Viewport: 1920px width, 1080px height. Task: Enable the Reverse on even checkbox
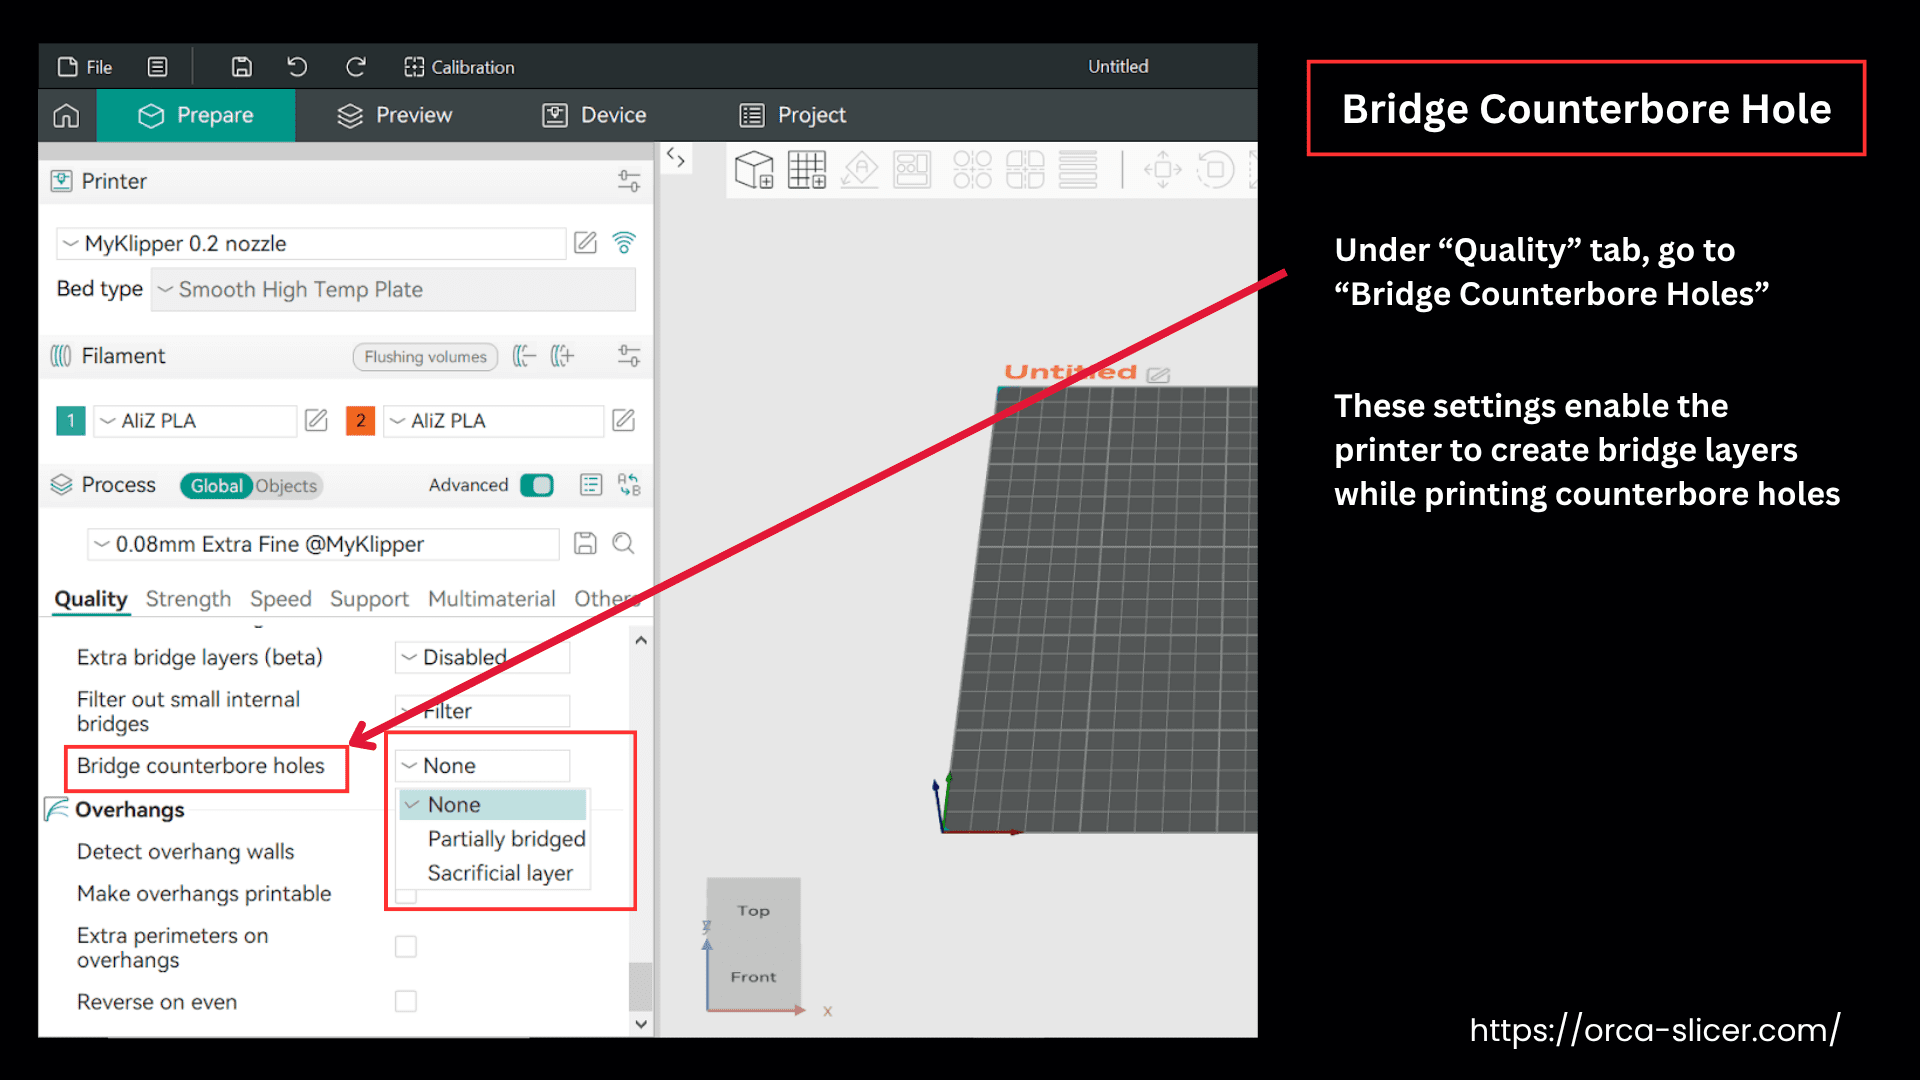[x=405, y=1001]
